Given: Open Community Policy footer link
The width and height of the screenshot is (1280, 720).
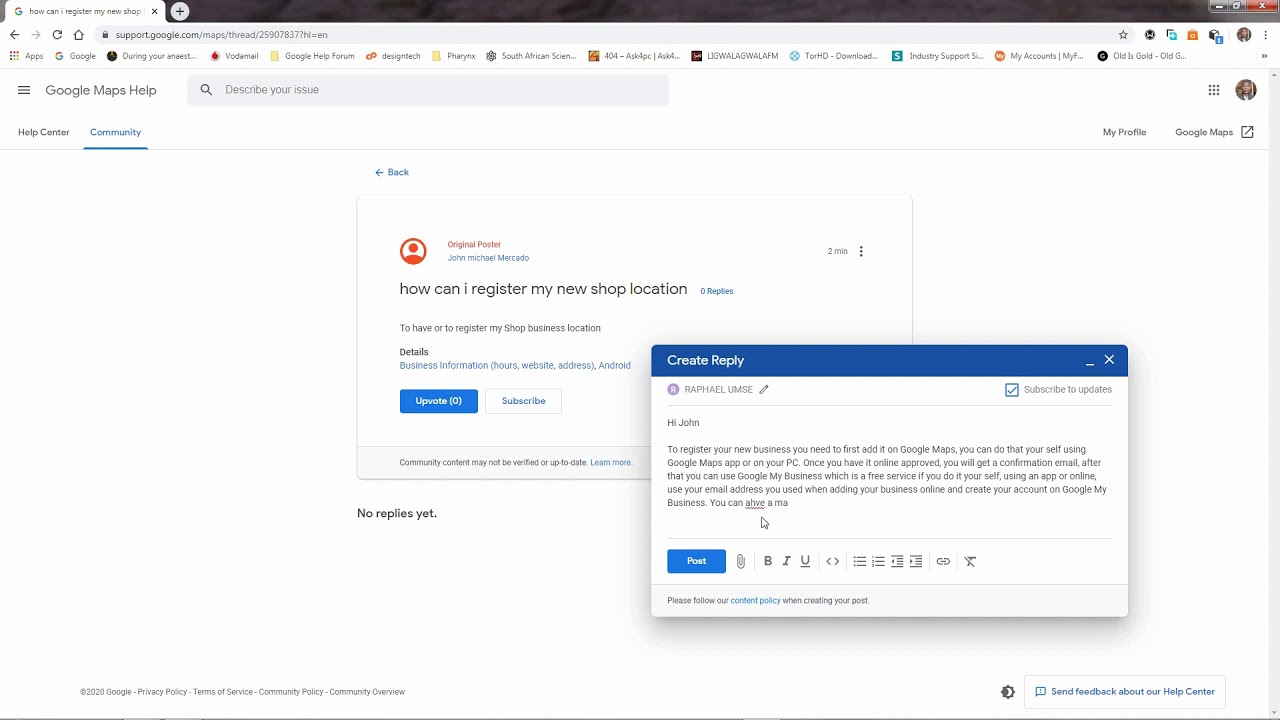Looking at the screenshot, I should [x=291, y=692].
